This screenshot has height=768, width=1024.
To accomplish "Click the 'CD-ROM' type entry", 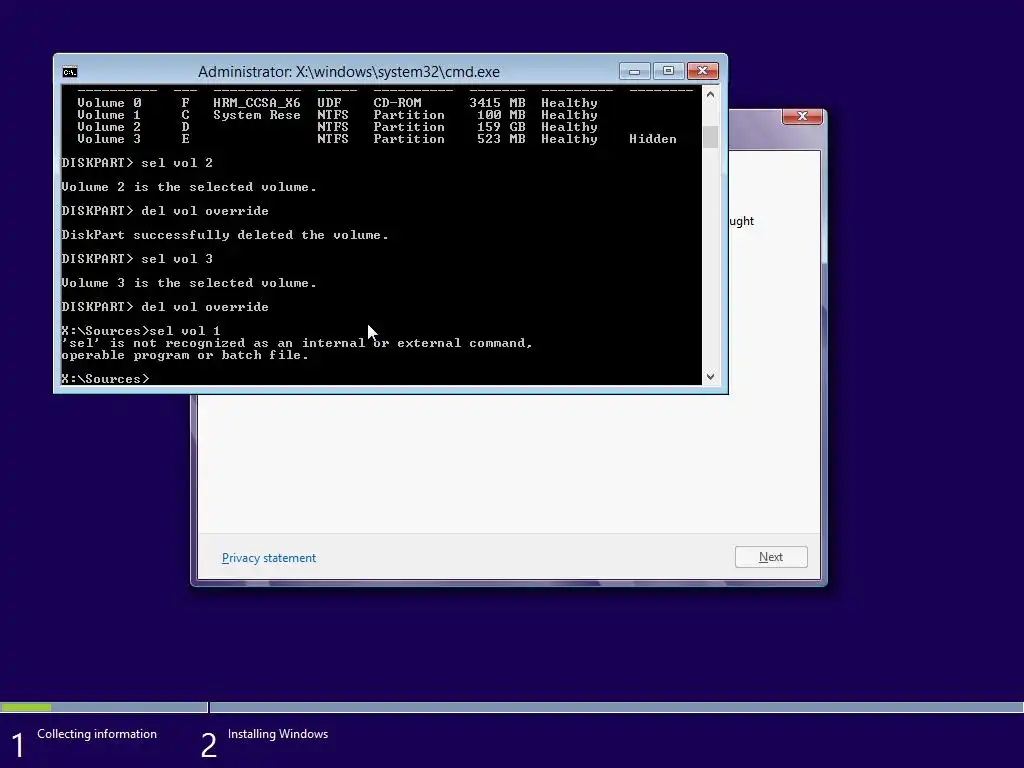I will coord(397,103).
